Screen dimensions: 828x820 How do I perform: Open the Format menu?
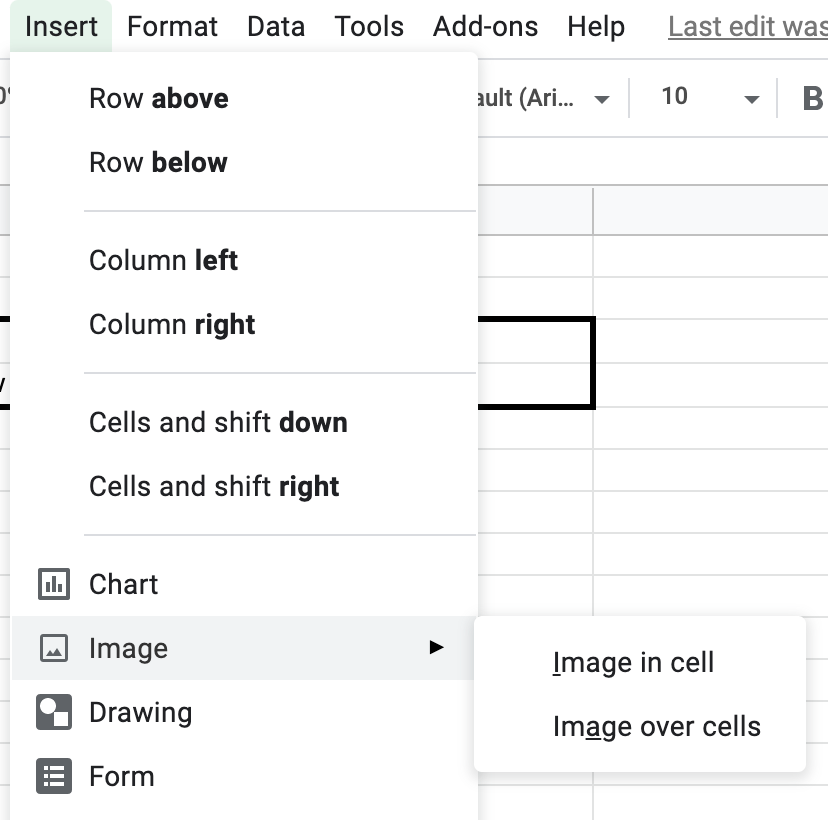pos(172,26)
